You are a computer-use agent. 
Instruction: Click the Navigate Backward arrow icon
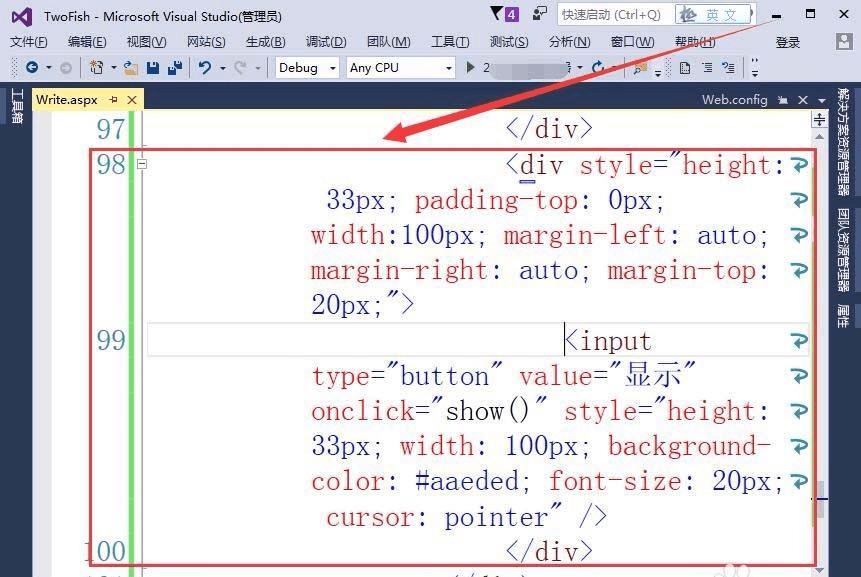[32, 68]
